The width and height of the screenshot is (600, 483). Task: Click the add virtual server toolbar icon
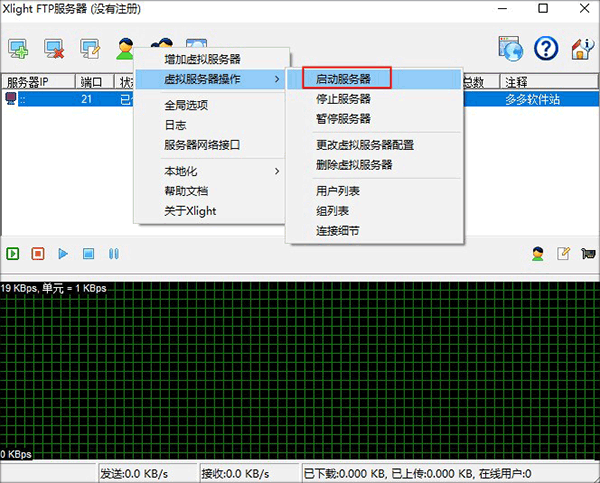(18, 49)
